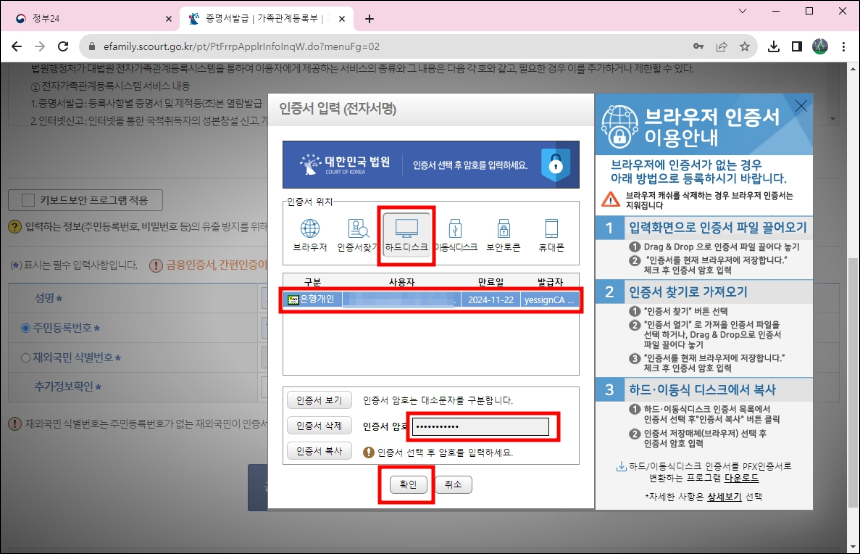
Task: Click the 2024-11-22 expiry date cell
Action: pyautogui.click(x=491, y=299)
